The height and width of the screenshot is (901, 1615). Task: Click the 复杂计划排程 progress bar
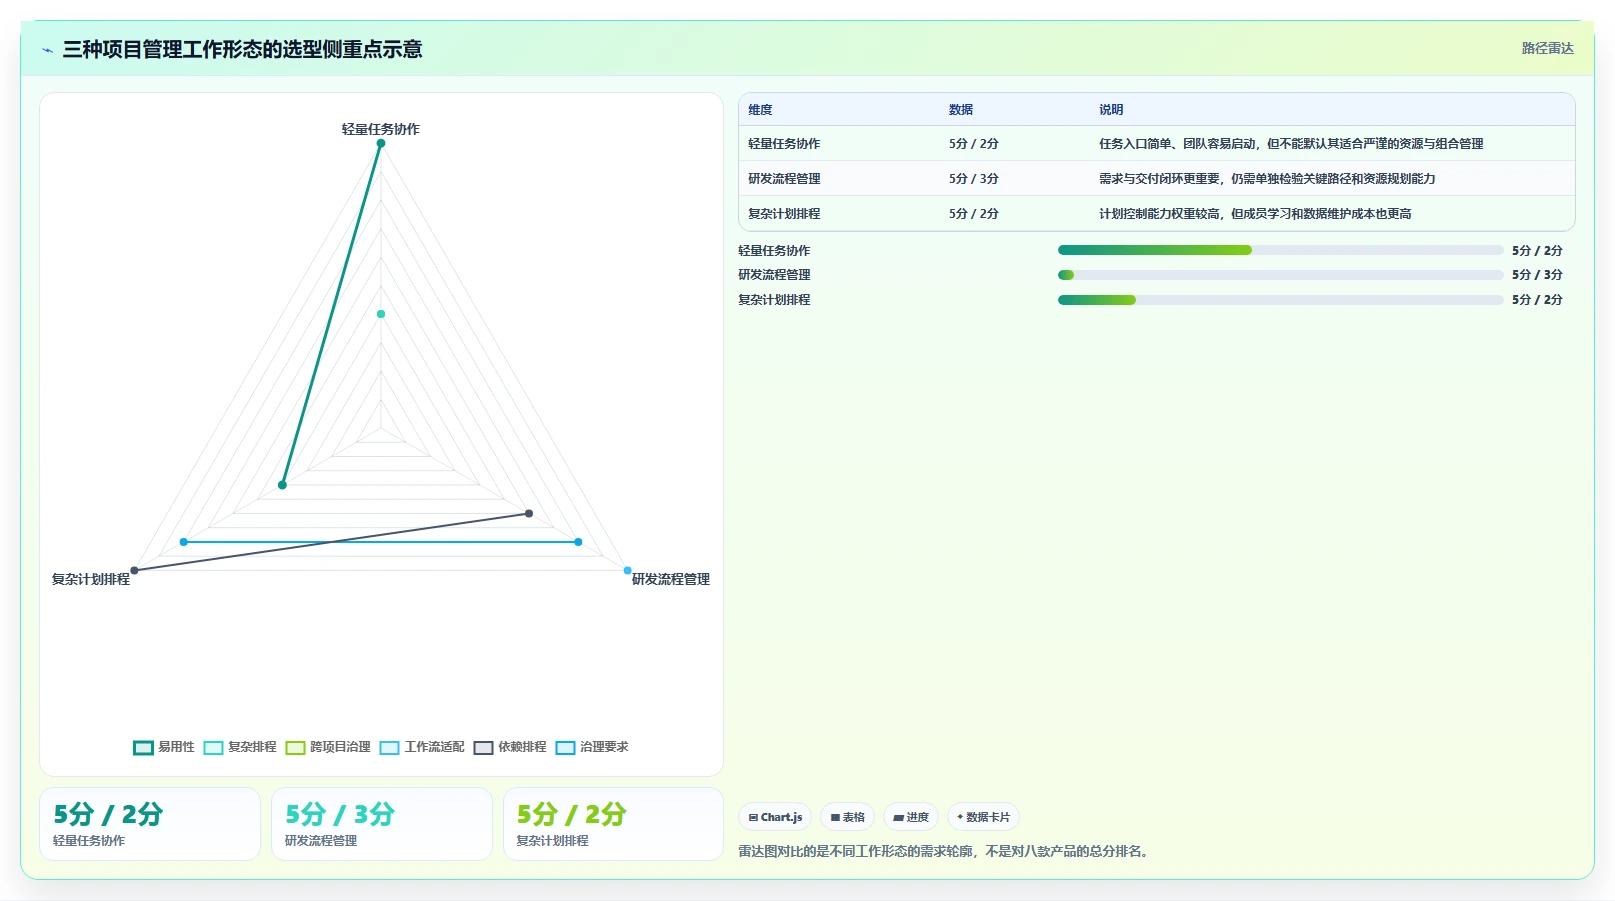(1281, 300)
